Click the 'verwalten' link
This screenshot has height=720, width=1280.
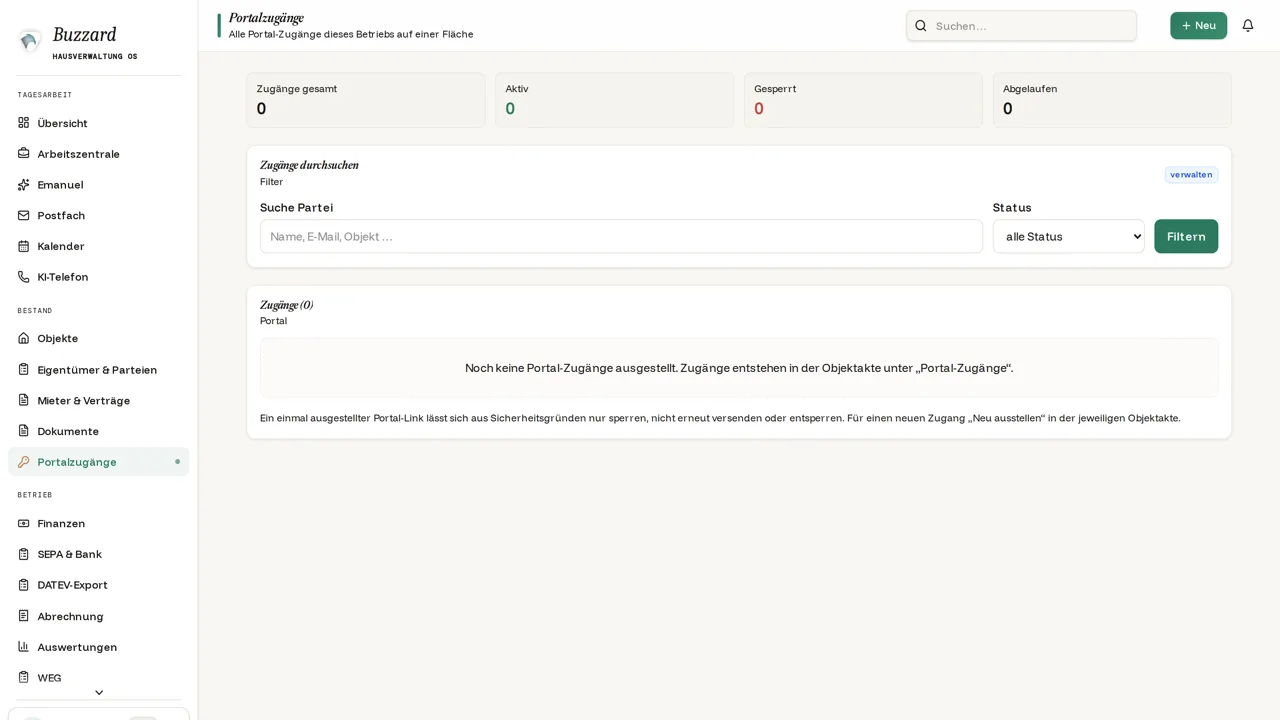coord(1191,175)
